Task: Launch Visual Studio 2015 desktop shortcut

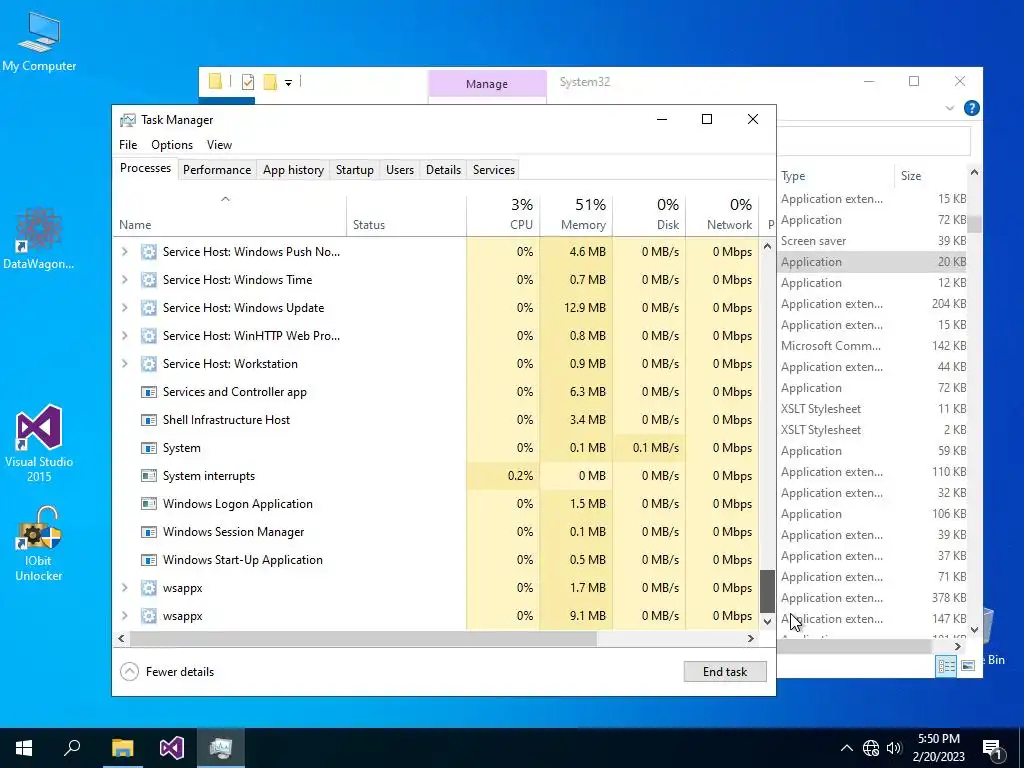Action: pos(39,443)
